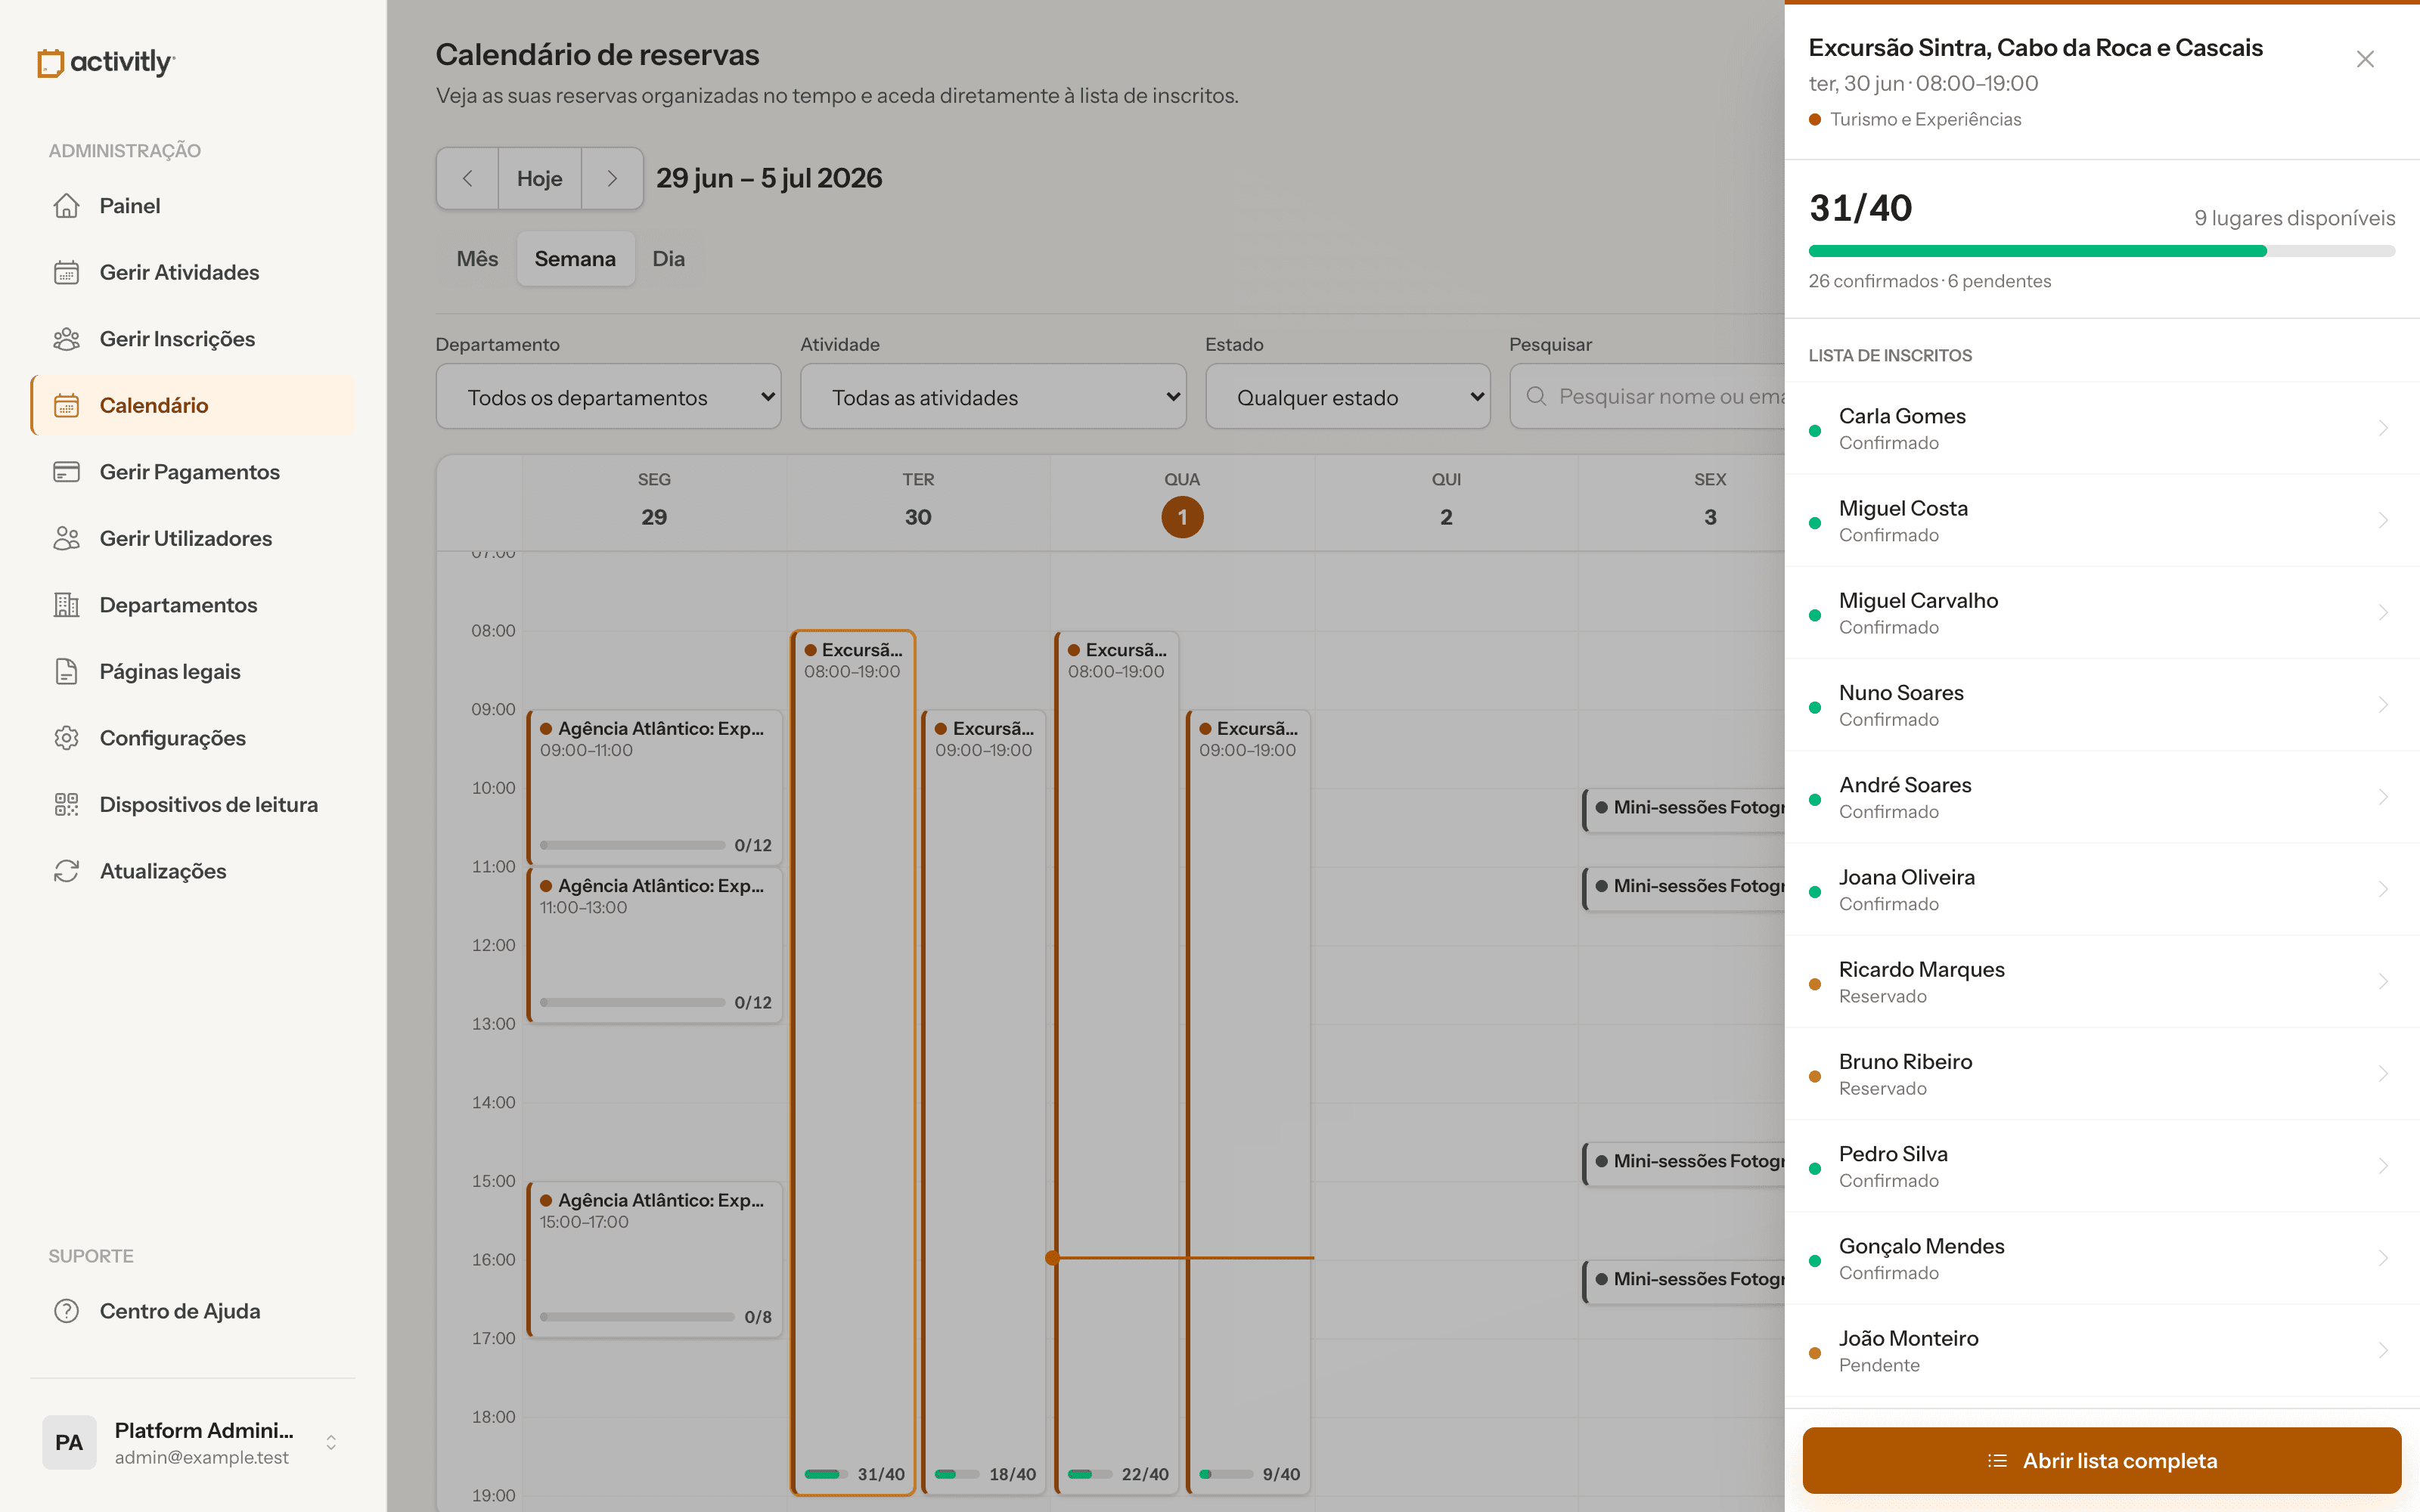
Task: Switch to Dia view
Action: pos(669,259)
